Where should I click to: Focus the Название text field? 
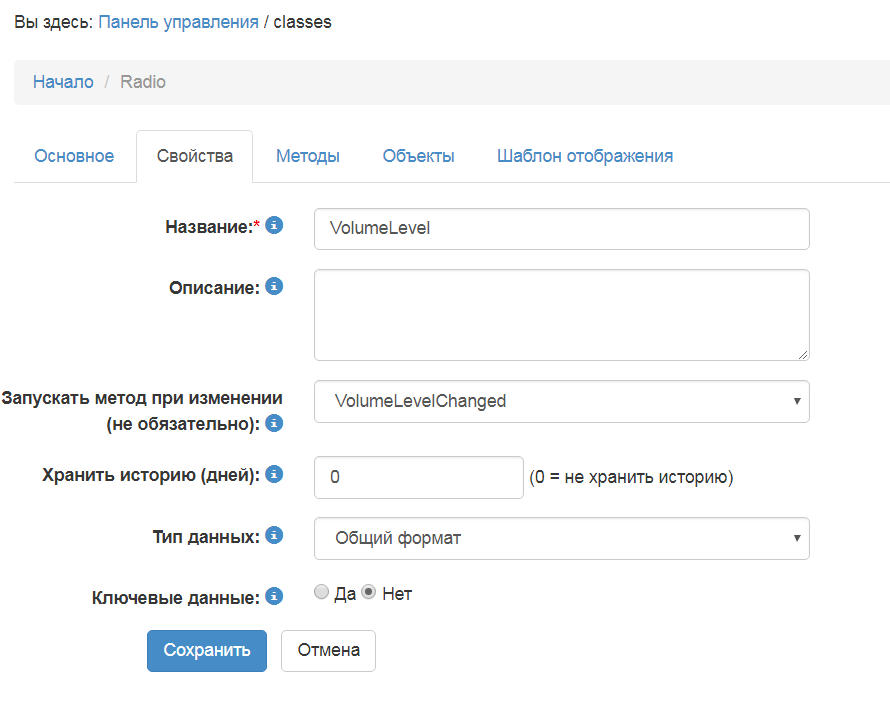coord(561,229)
